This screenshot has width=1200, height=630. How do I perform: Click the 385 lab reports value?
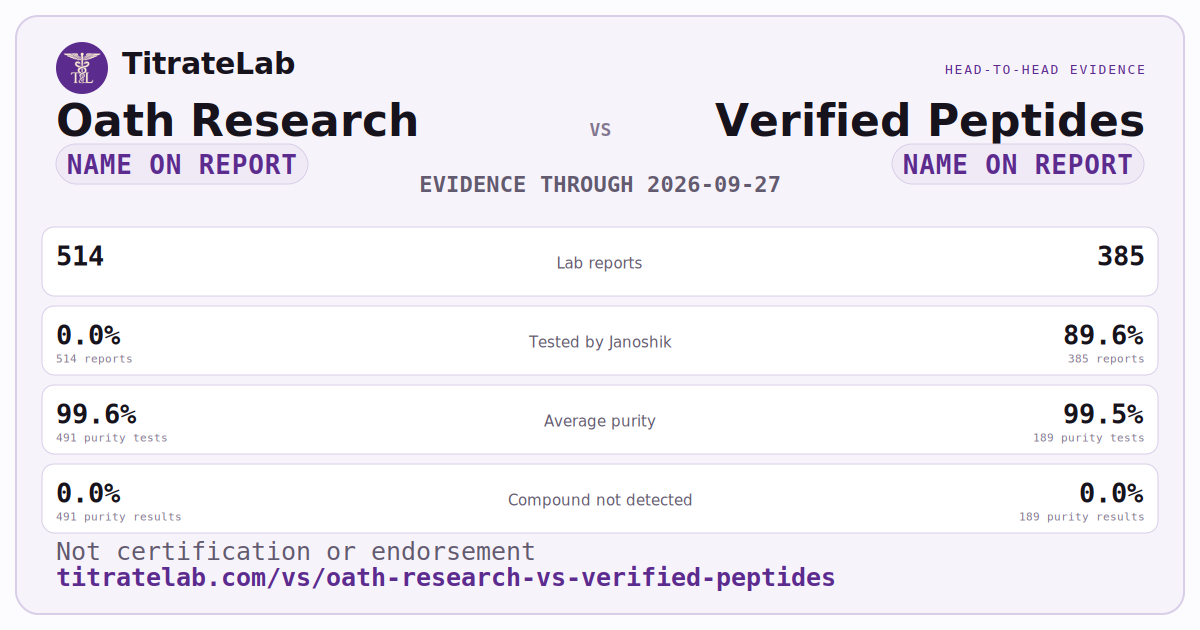point(1121,257)
